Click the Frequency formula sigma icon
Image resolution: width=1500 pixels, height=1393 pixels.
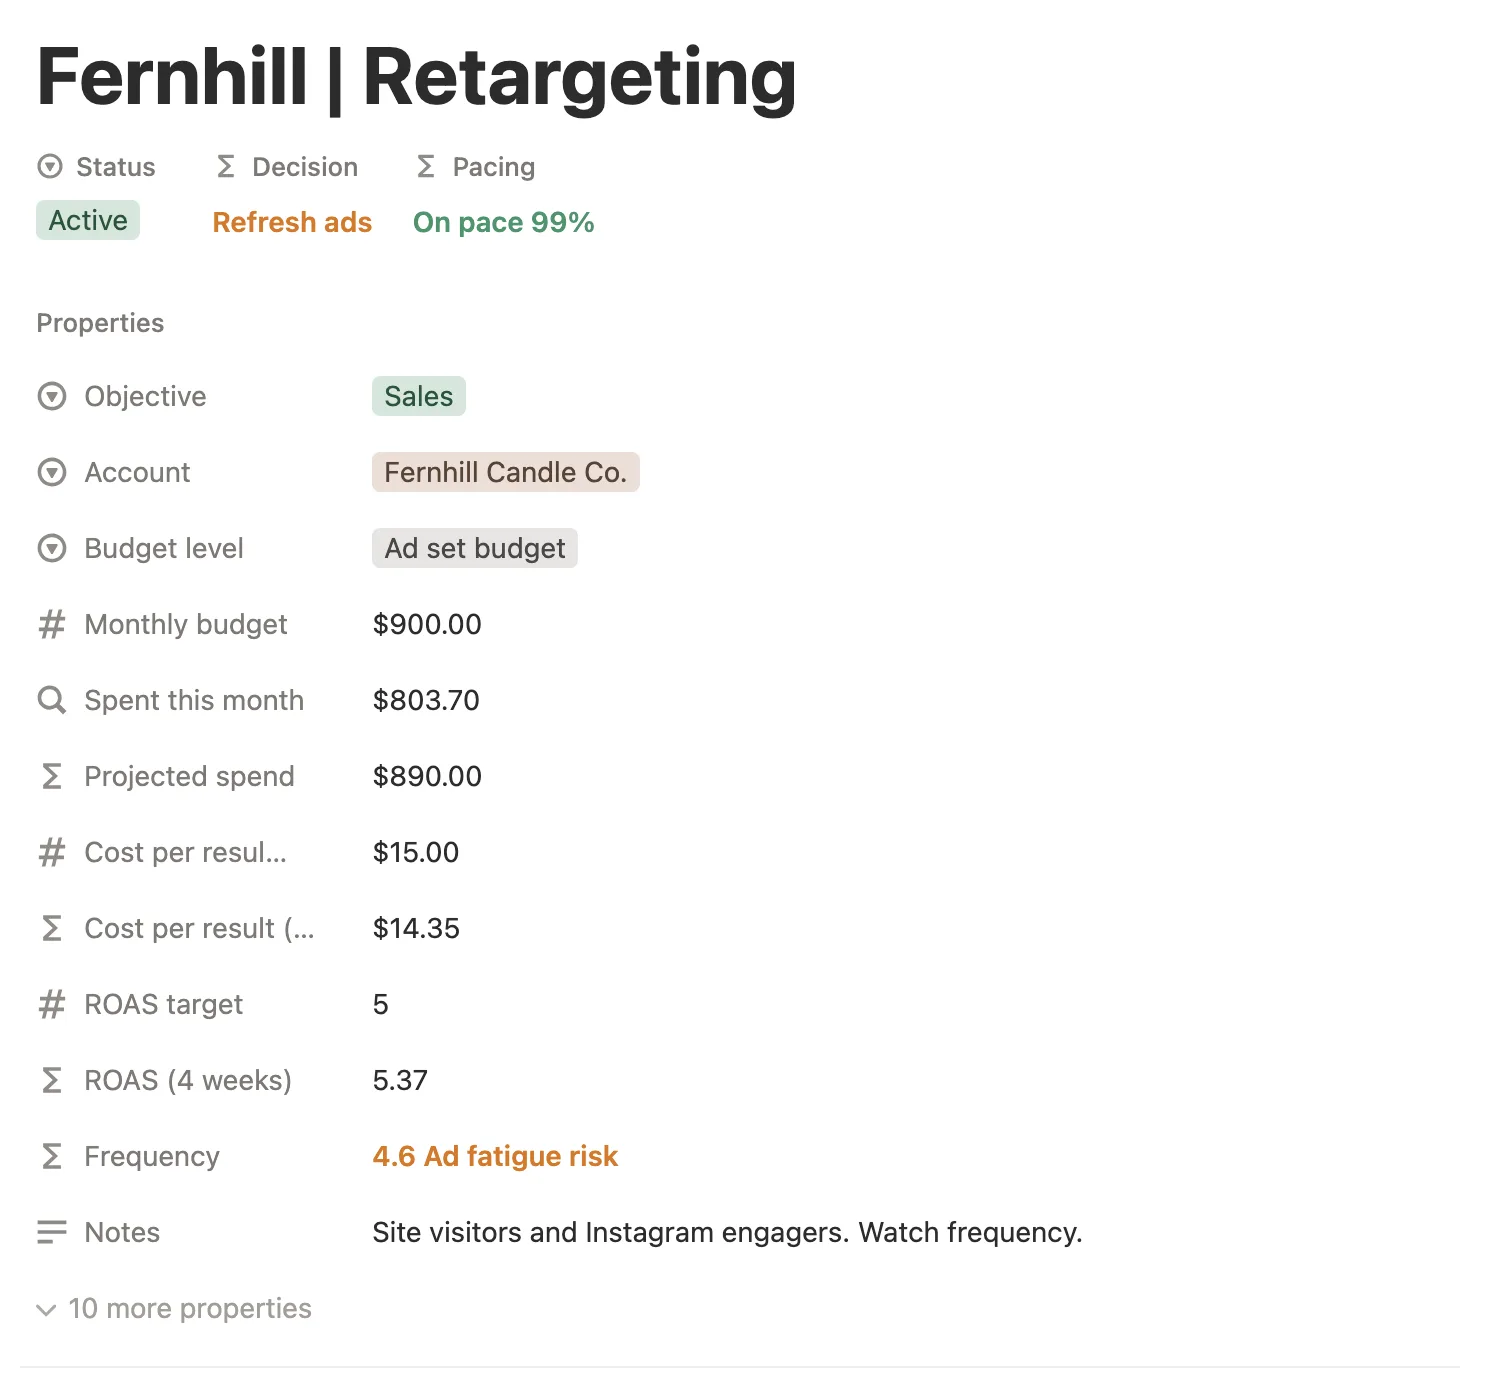pos(52,1157)
